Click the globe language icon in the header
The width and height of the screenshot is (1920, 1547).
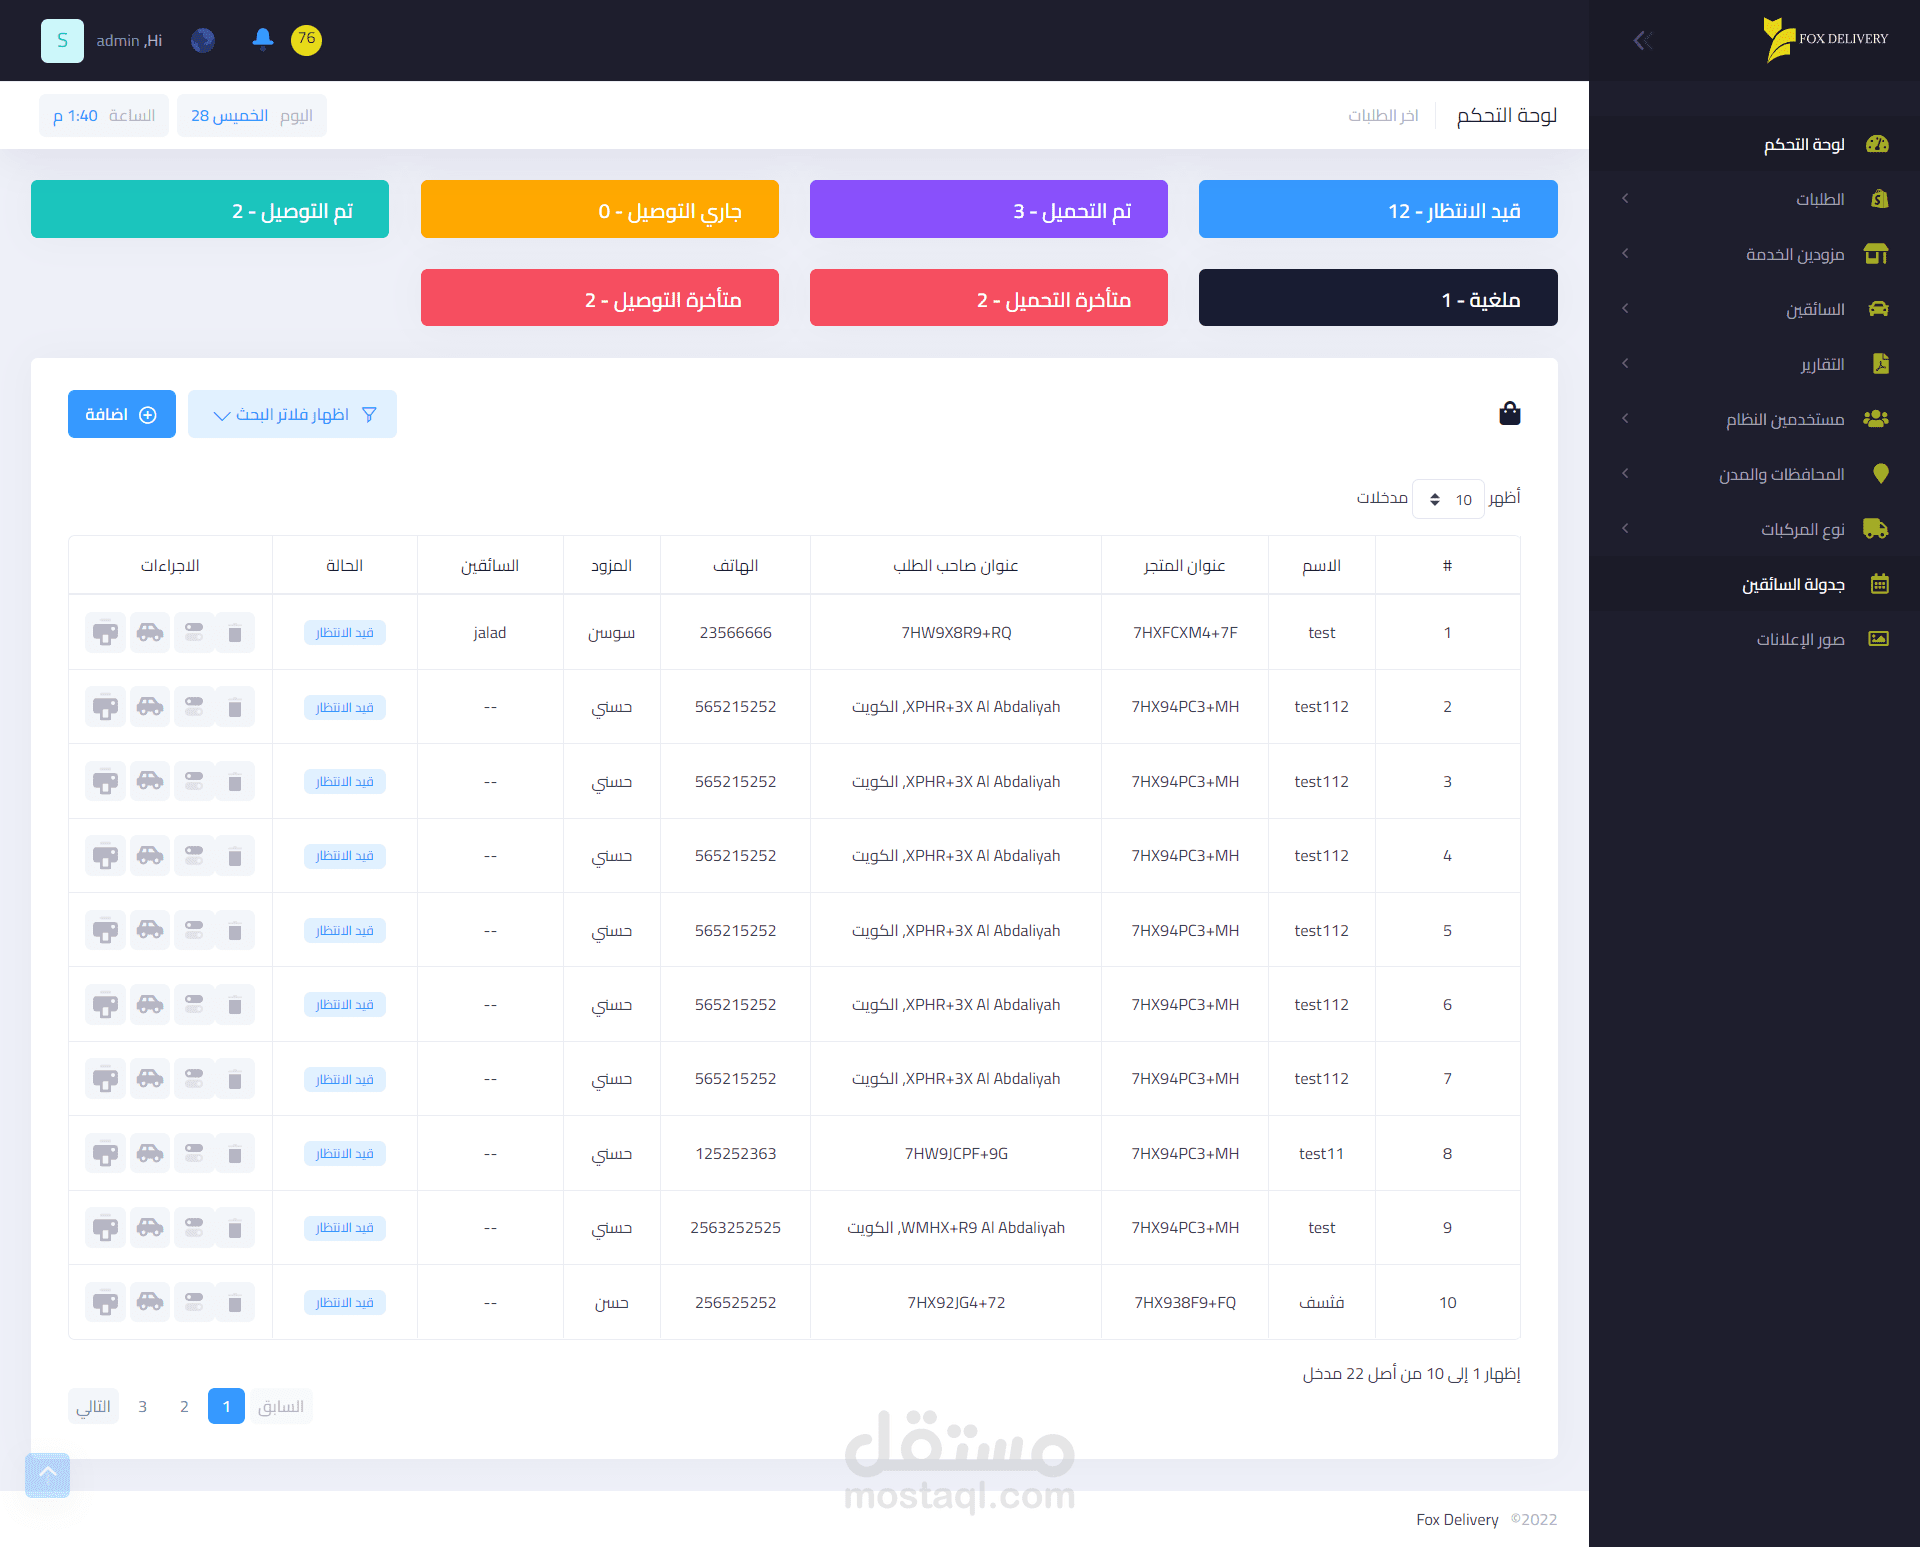coord(203,40)
